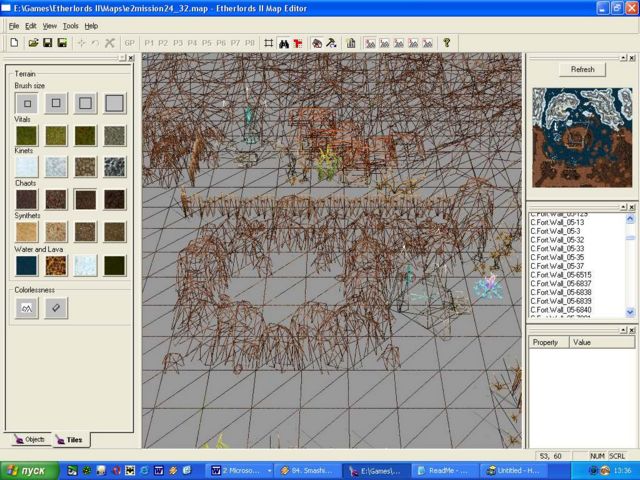
Task: Click the minimap preview image
Action: click(582, 138)
